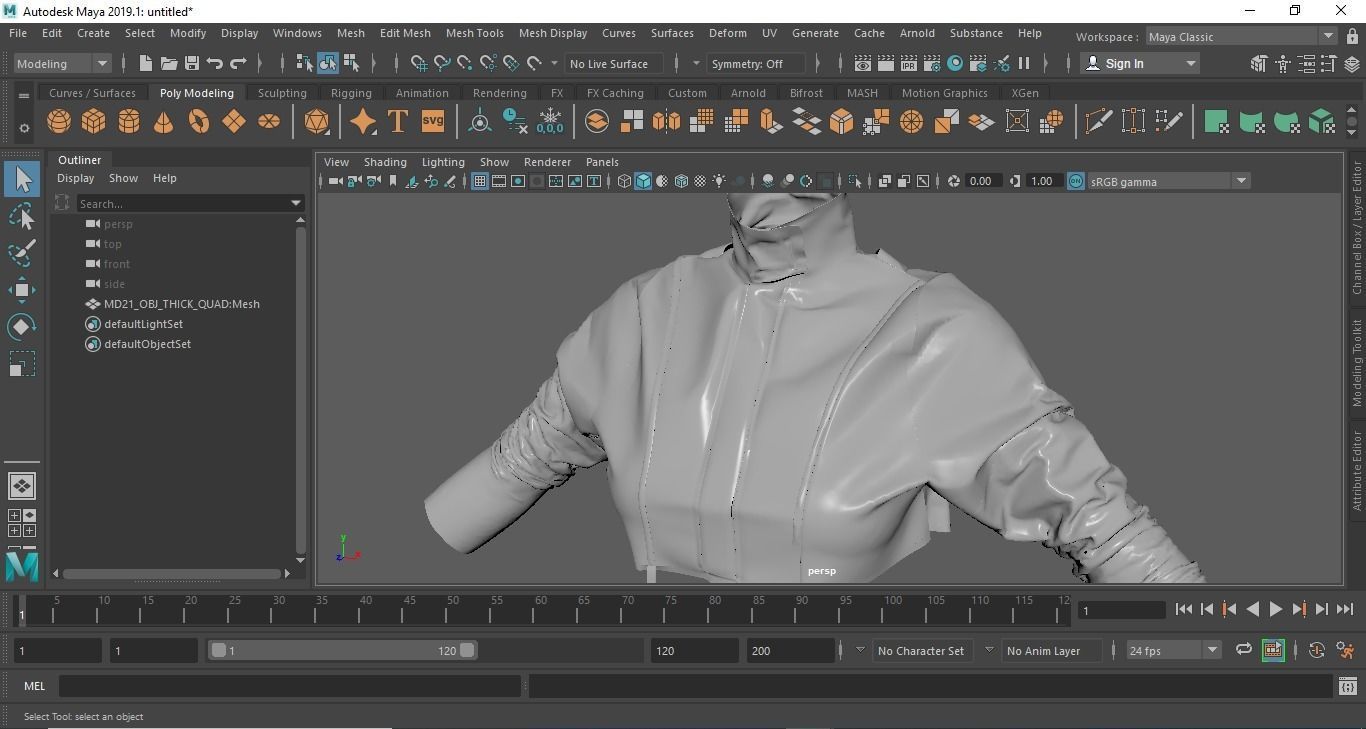Click the single-pane layout icon in the toolbox
The image size is (1366, 729).
(22, 486)
